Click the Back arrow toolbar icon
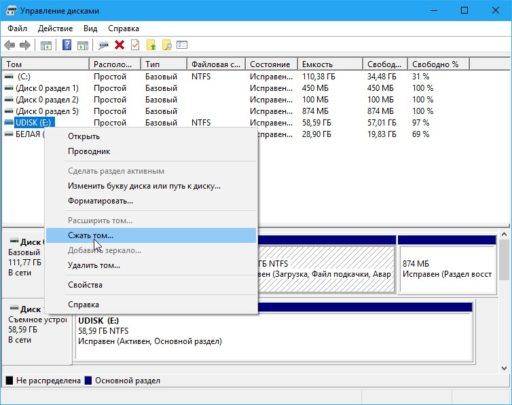 coord(10,45)
